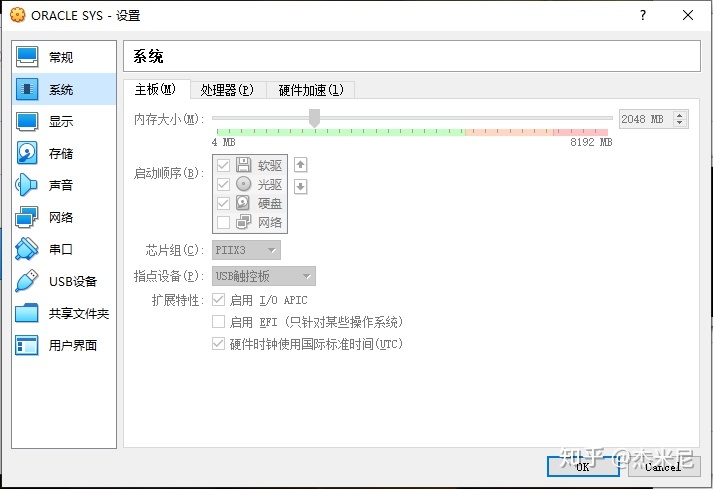This screenshot has width=713, height=489.
Task: Enable the 网络 network boot checkbox
Action: pos(223,222)
